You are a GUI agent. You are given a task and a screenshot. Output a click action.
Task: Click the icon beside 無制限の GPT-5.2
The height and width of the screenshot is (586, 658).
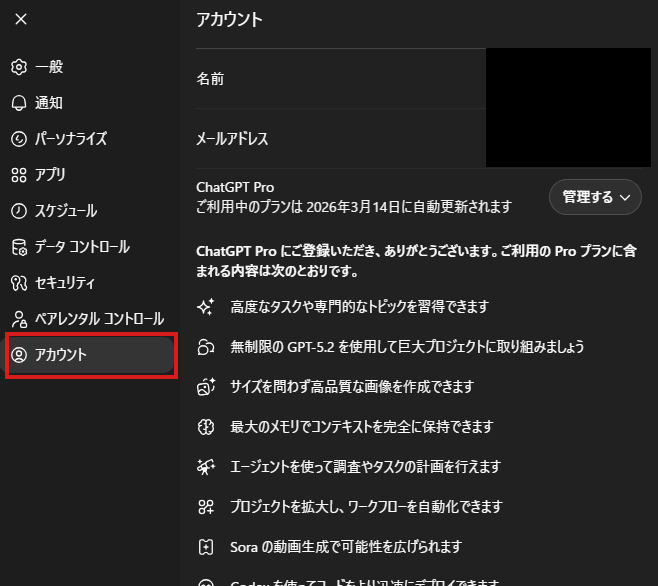[x=206, y=346]
